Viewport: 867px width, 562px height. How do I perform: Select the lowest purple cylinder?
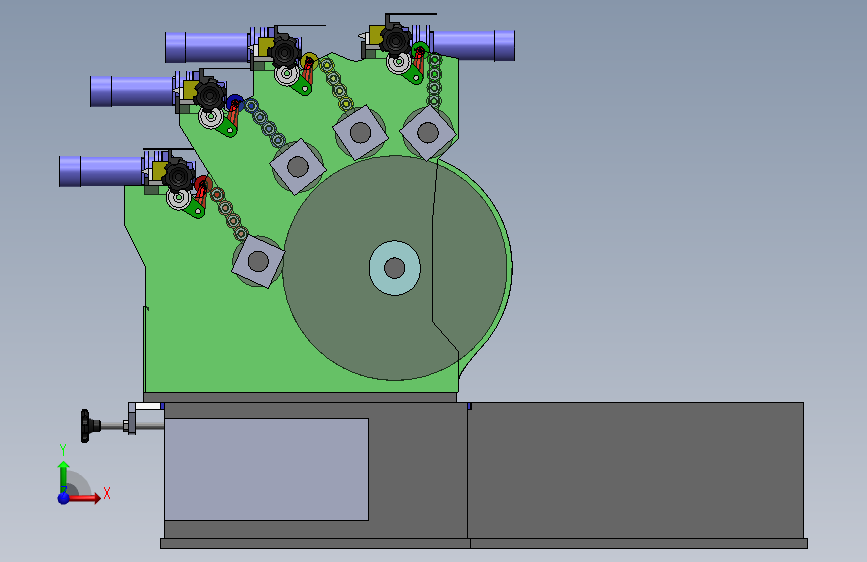coord(101,171)
